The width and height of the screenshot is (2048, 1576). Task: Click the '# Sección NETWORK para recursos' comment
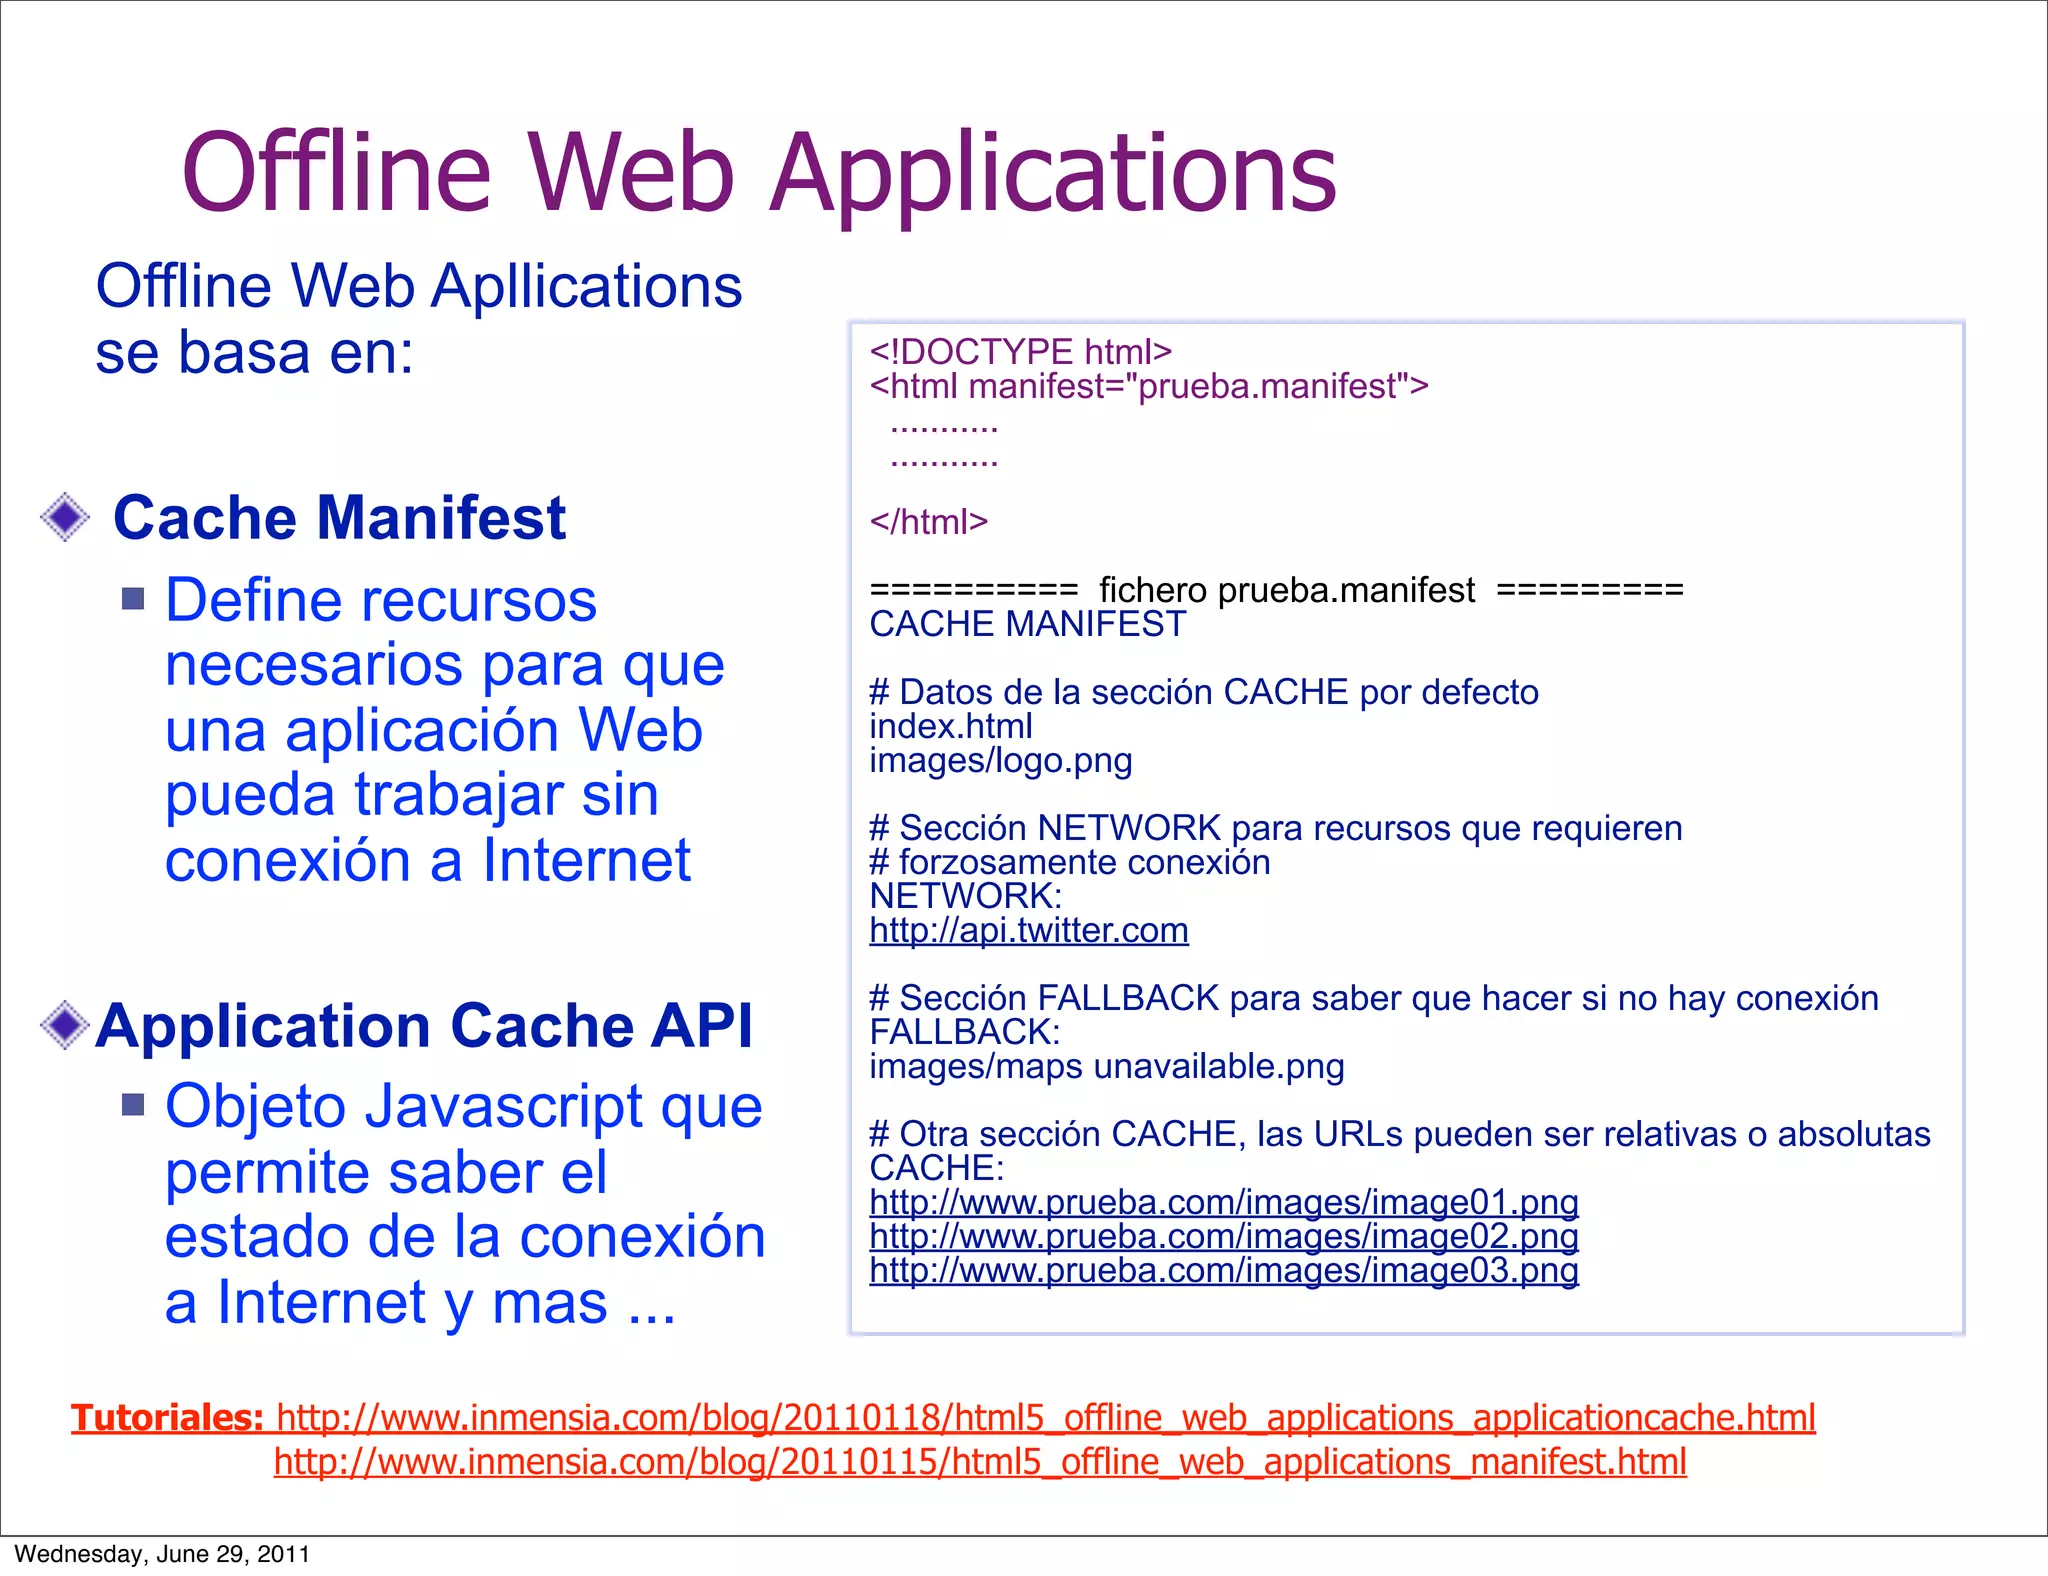pos(1276,828)
